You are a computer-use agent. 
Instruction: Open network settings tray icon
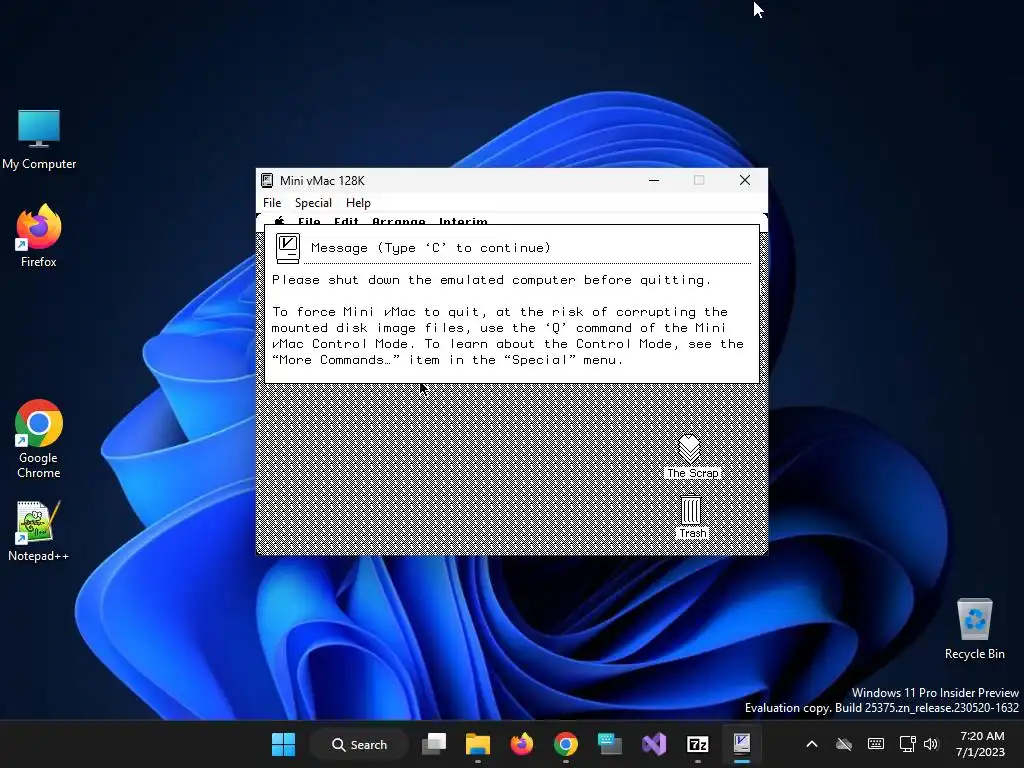(x=907, y=744)
